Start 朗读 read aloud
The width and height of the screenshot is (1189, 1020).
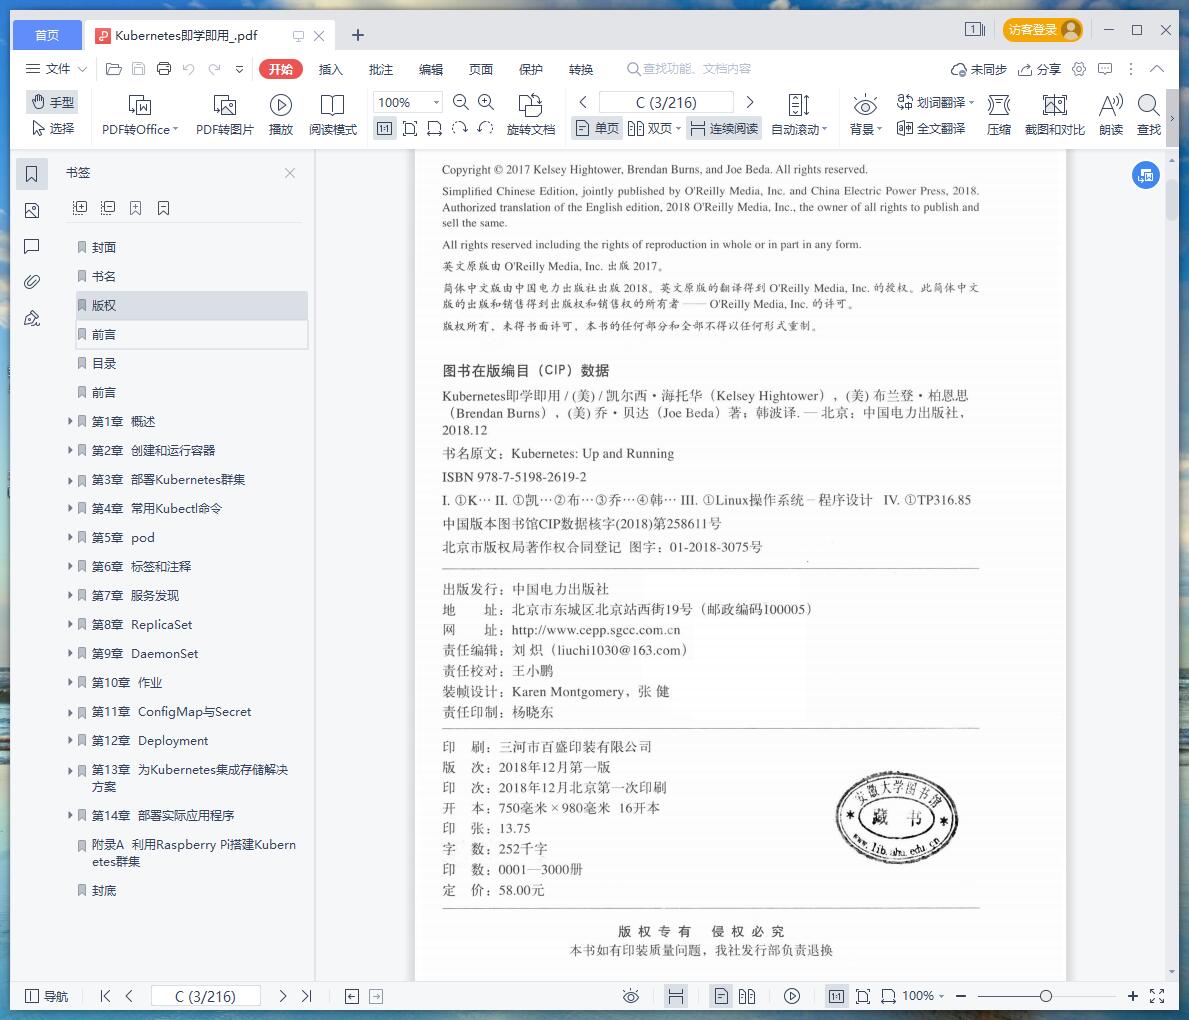1111,115
